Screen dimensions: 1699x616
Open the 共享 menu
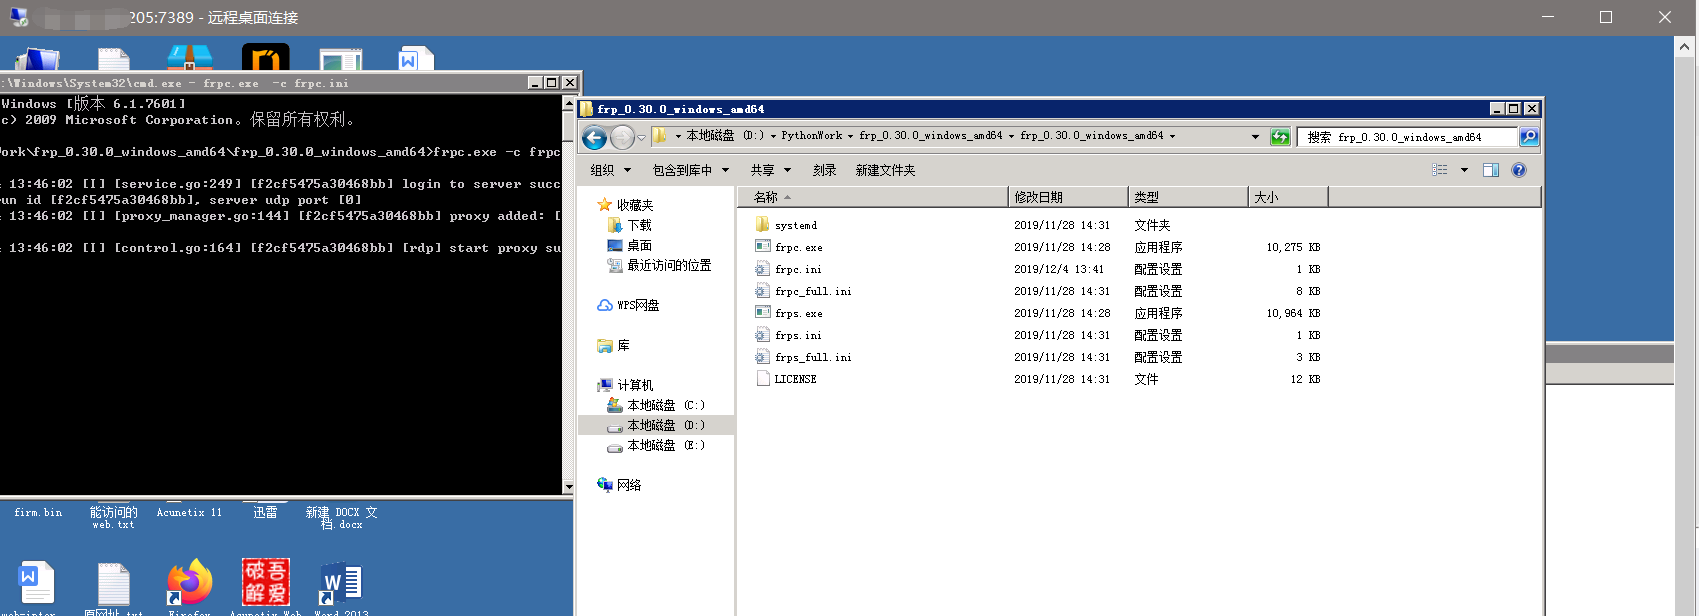tap(770, 170)
